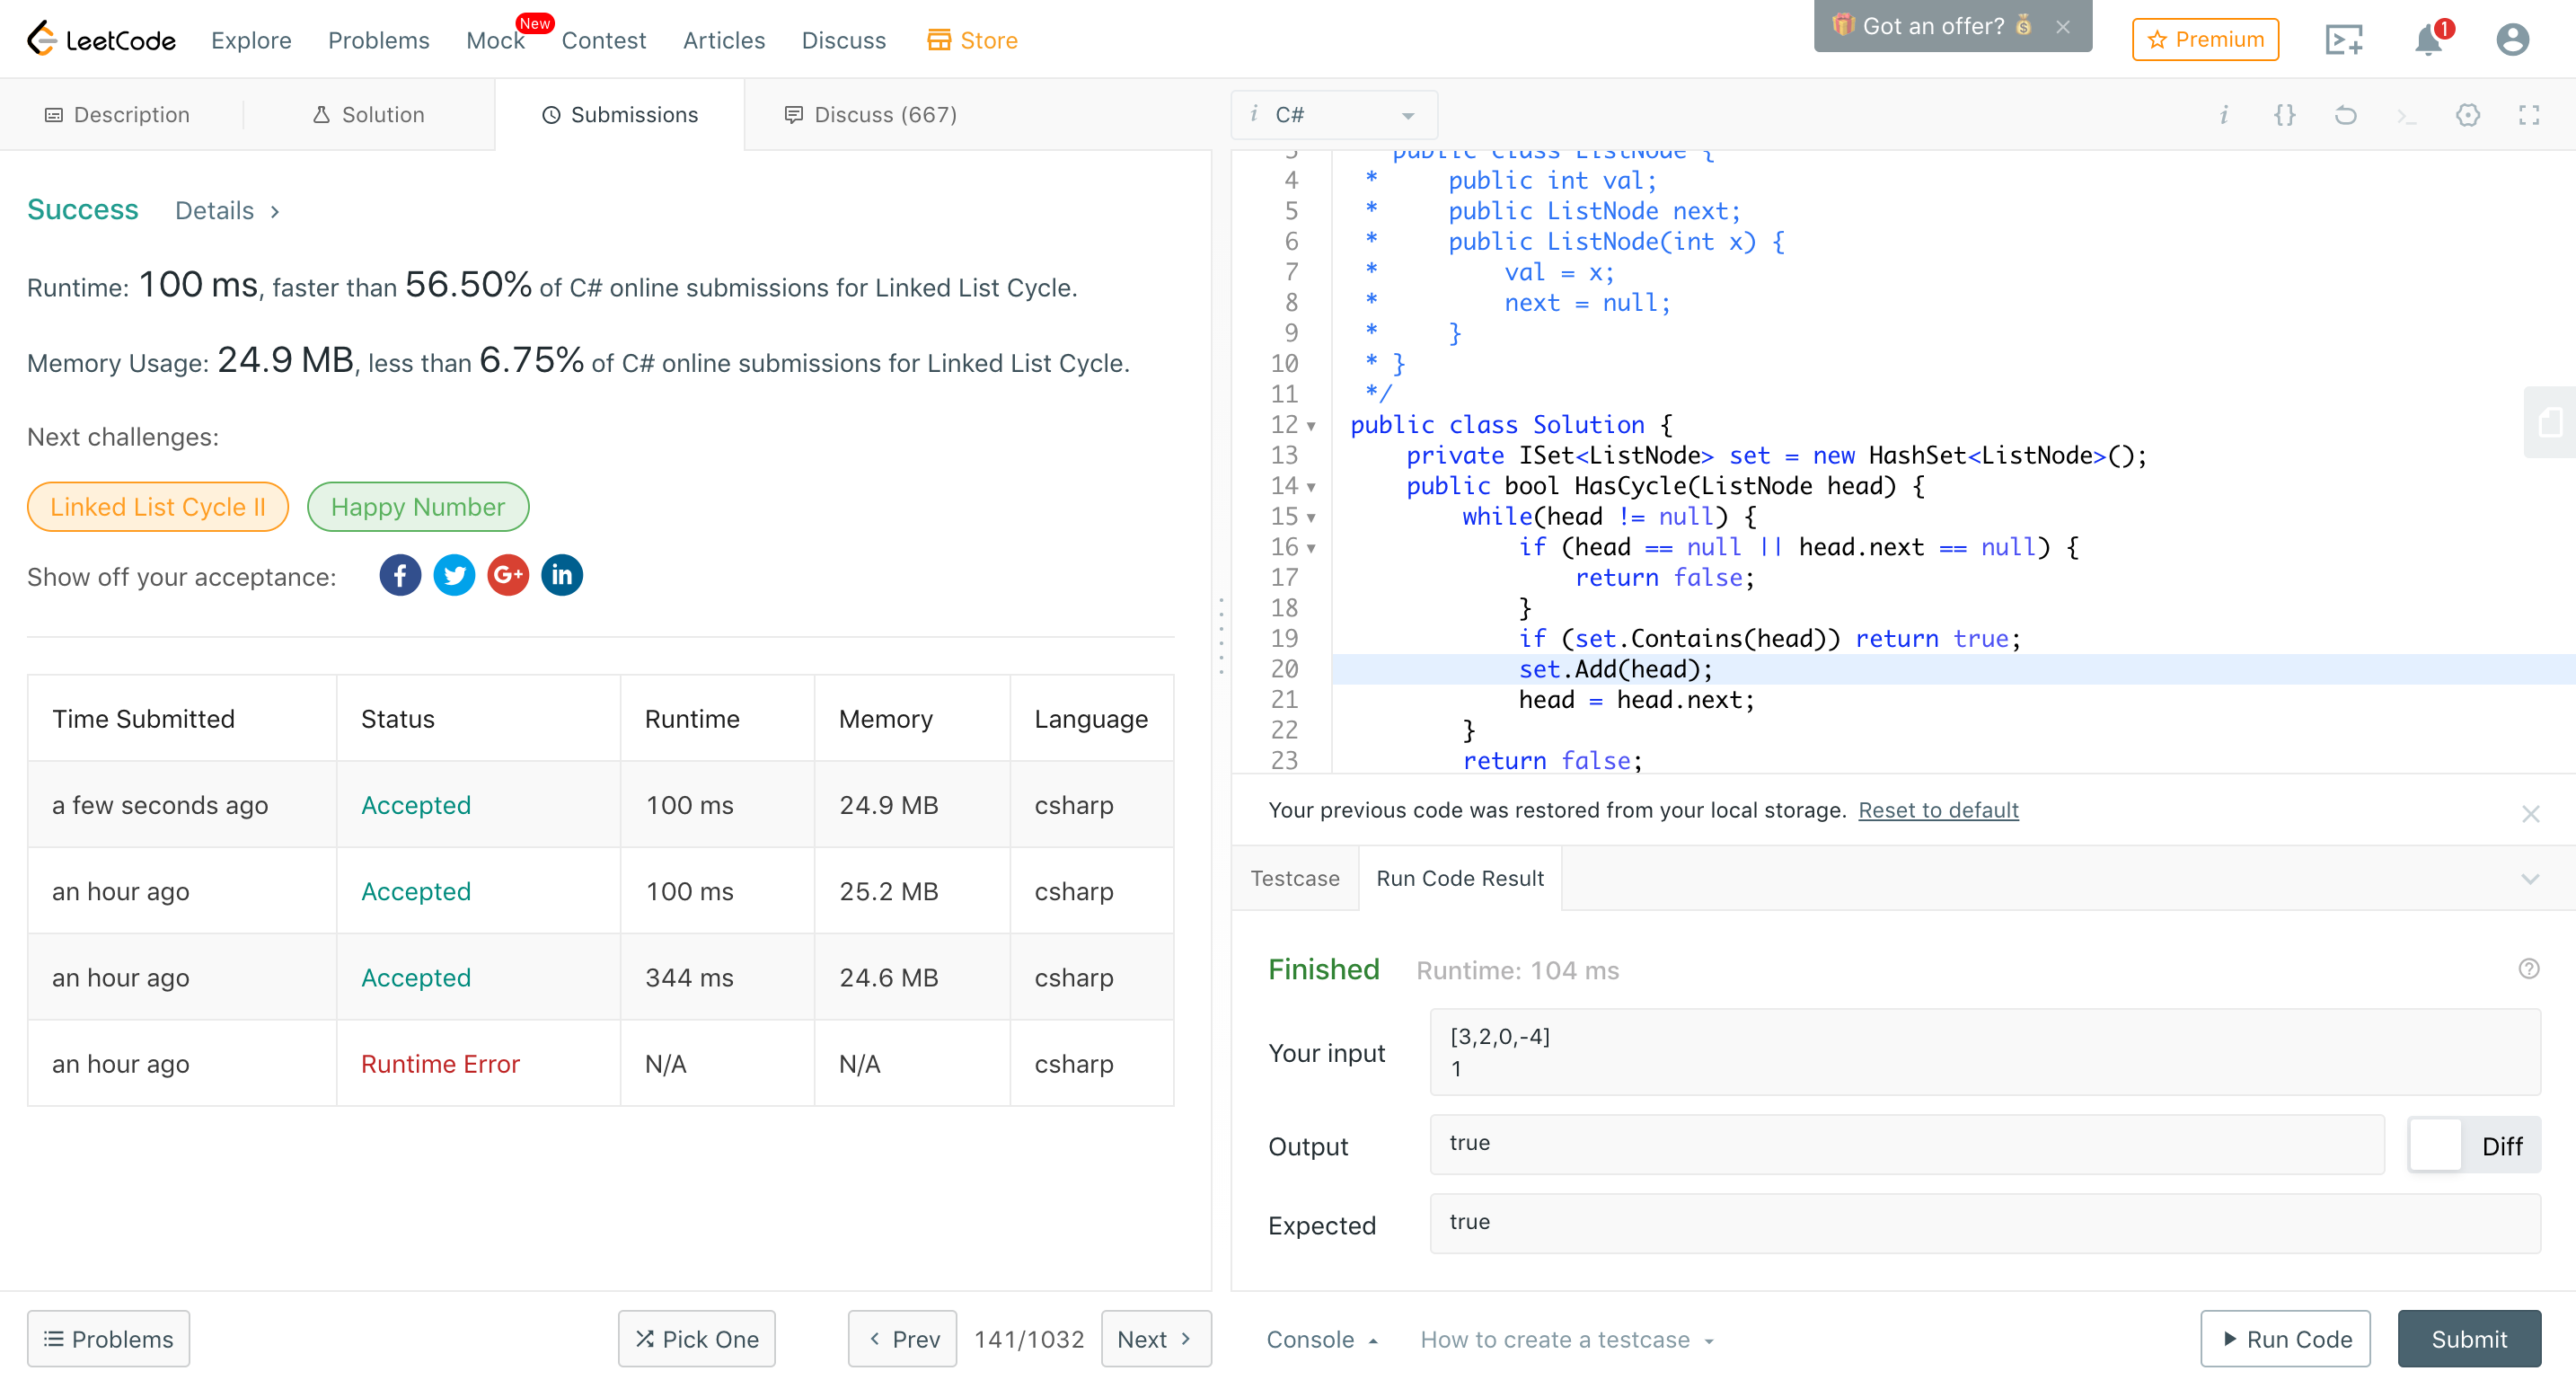The height and width of the screenshot is (1380, 2576).
Task: Click Pick One random problem
Action: pyautogui.click(x=696, y=1339)
